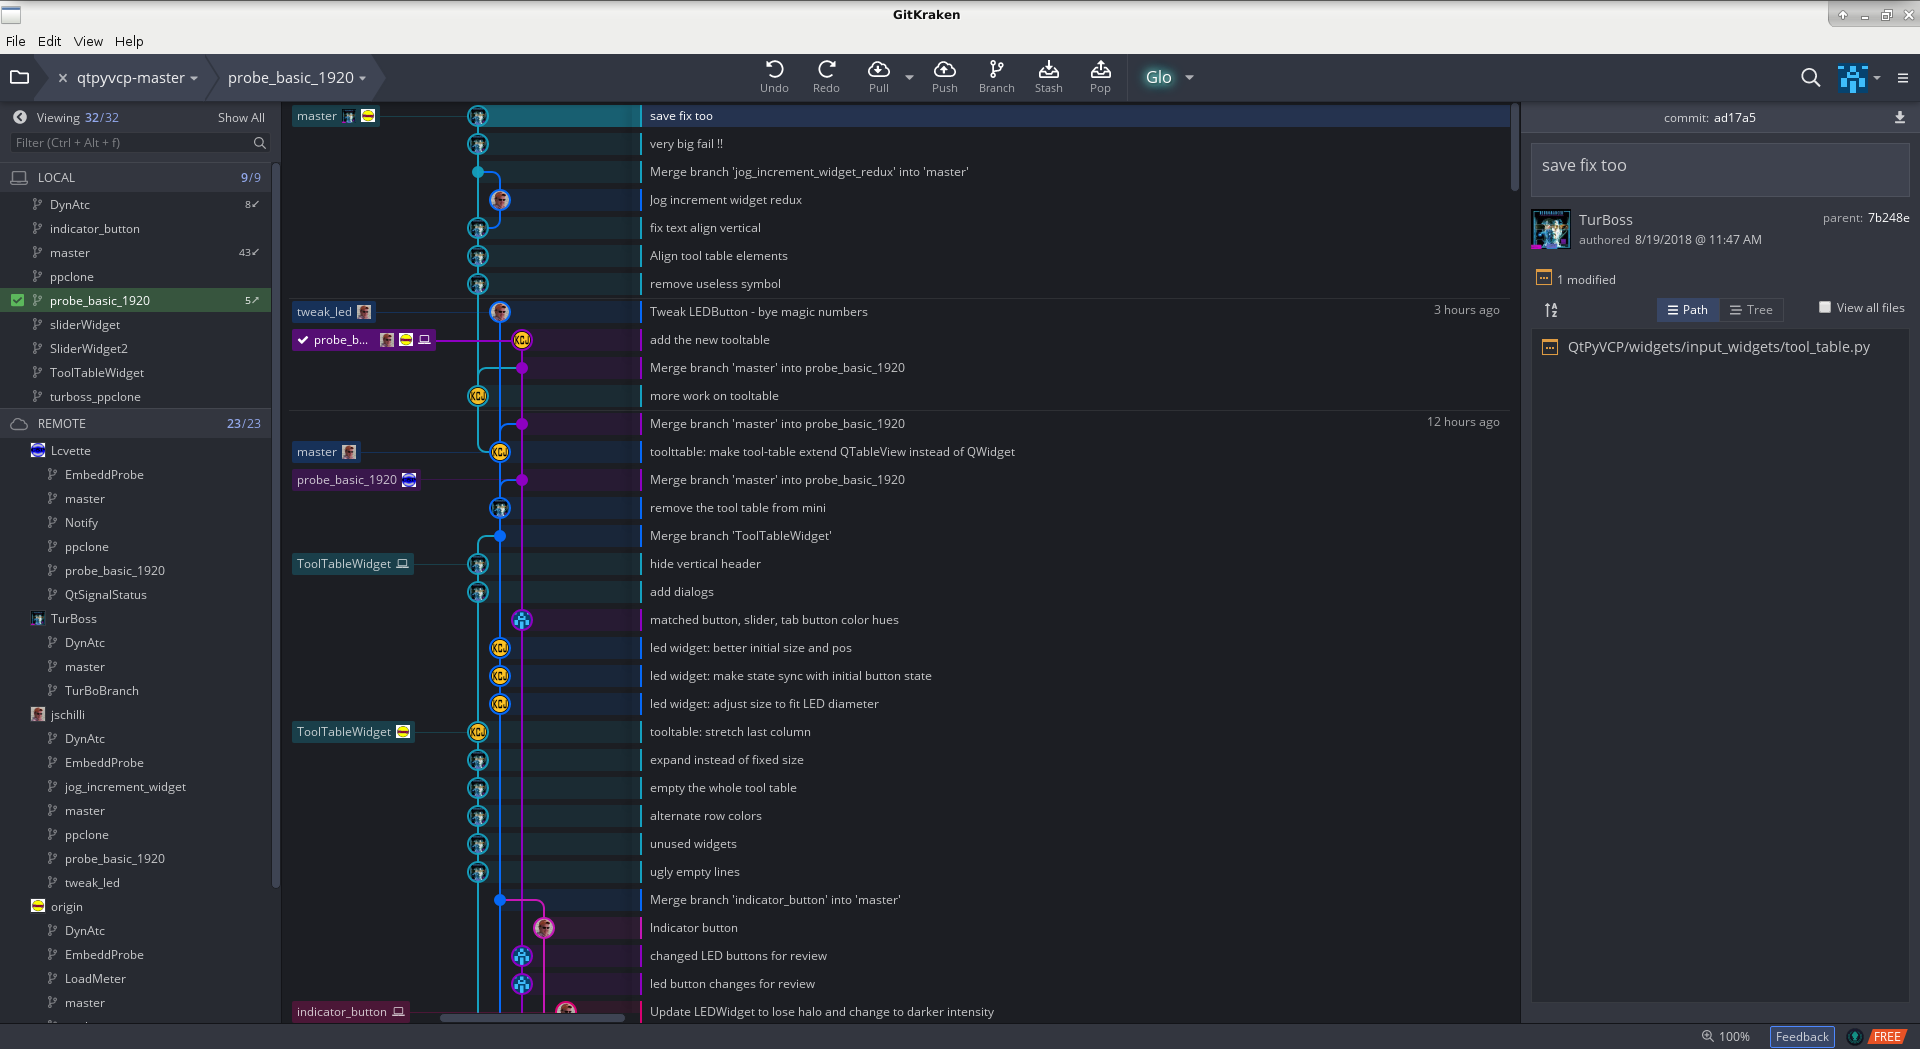Click the sort files icon

coord(1551,310)
